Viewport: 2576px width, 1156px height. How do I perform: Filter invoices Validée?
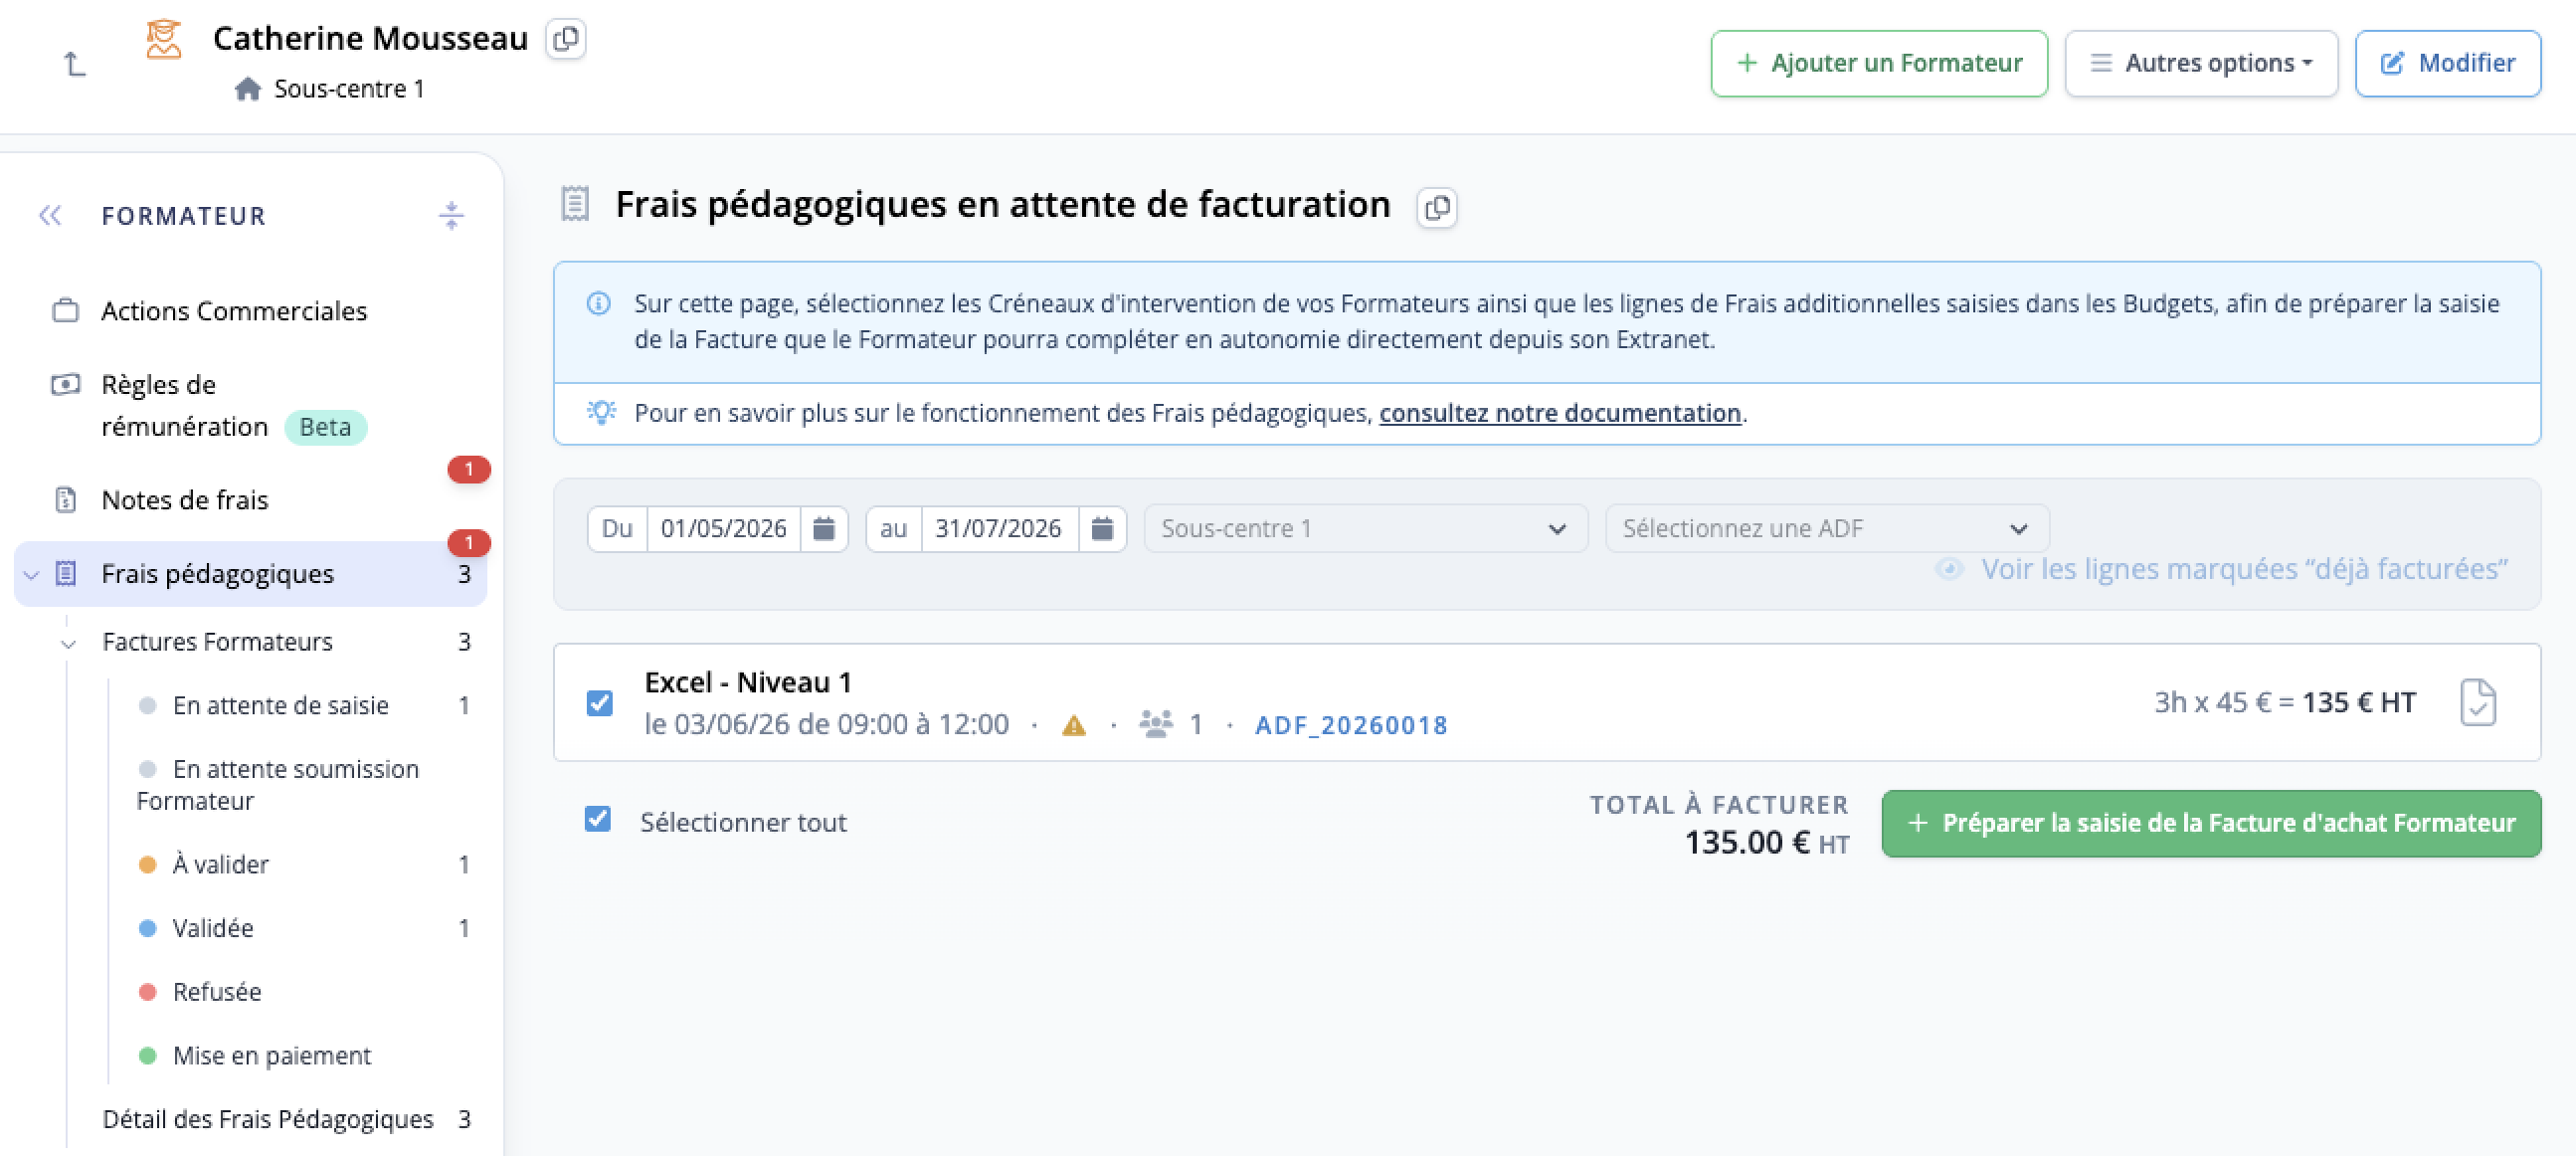(212, 928)
